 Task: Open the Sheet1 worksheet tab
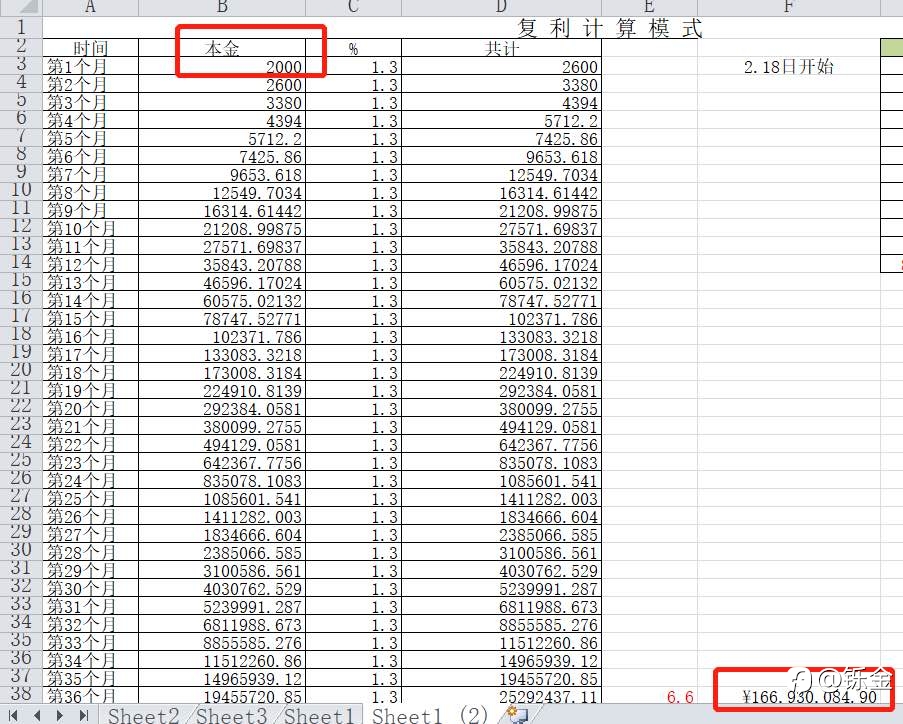[x=320, y=715]
